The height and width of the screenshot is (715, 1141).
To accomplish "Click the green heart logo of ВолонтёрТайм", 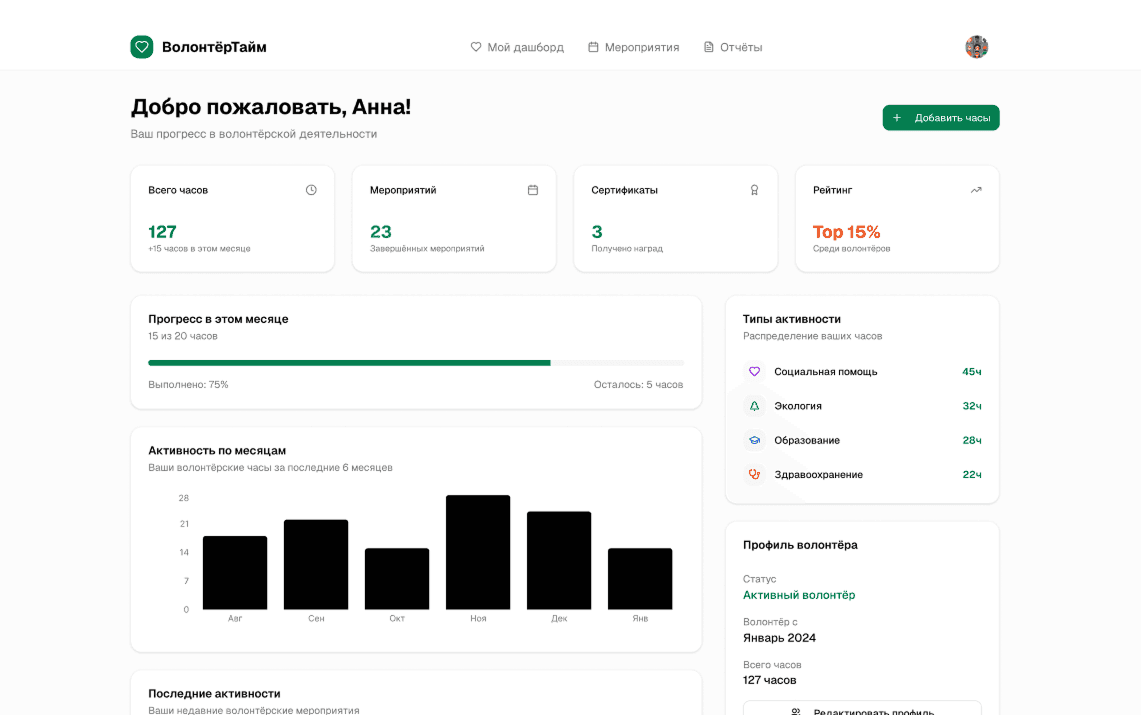I will pos(141,46).
